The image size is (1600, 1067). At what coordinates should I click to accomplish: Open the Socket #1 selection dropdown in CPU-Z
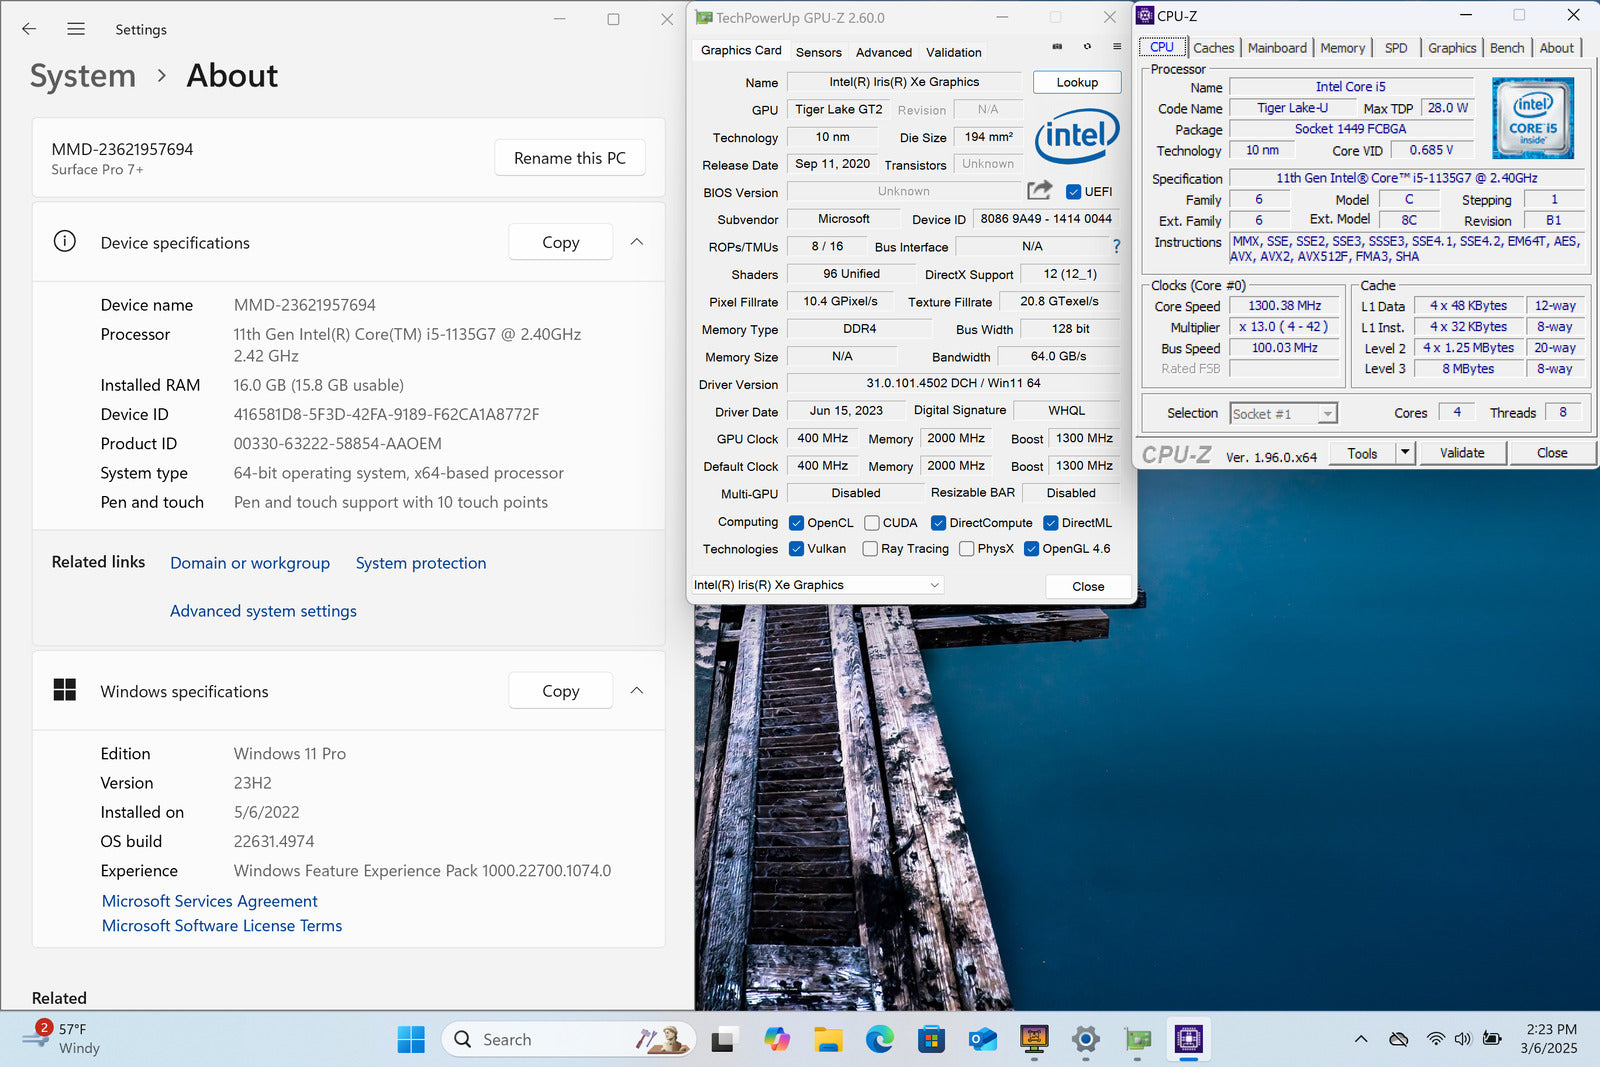[x=1283, y=413]
